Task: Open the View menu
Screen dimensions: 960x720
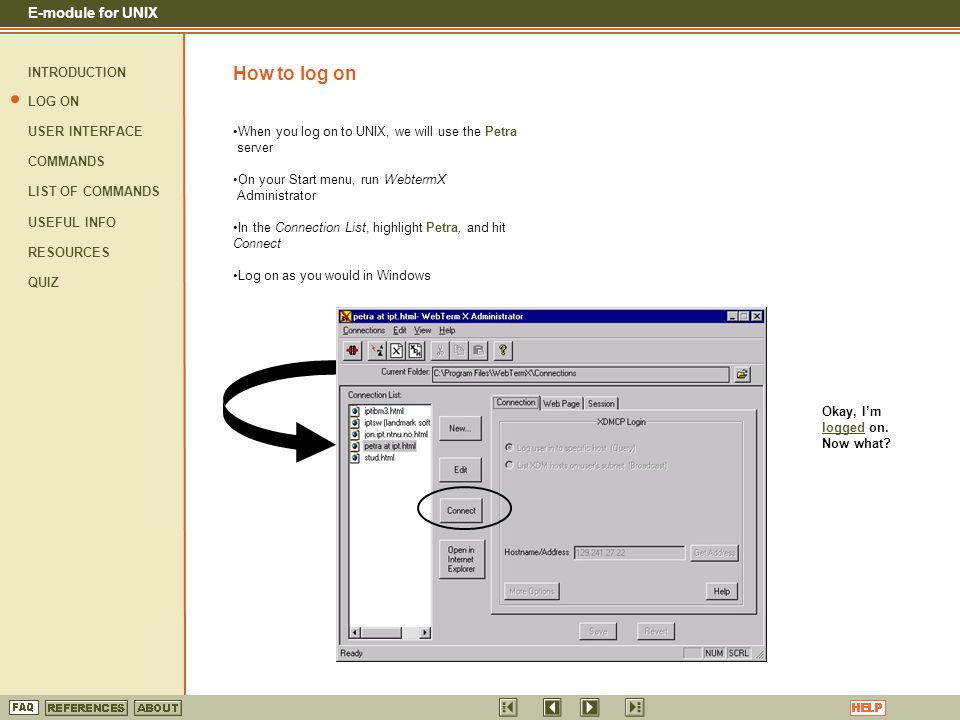Action: point(422,331)
